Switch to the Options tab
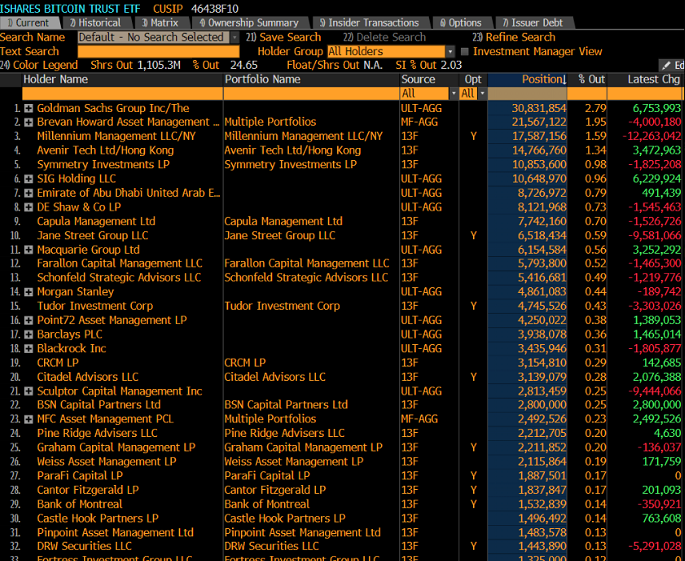Viewport: 685px width, 561px height. click(x=460, y=23)
